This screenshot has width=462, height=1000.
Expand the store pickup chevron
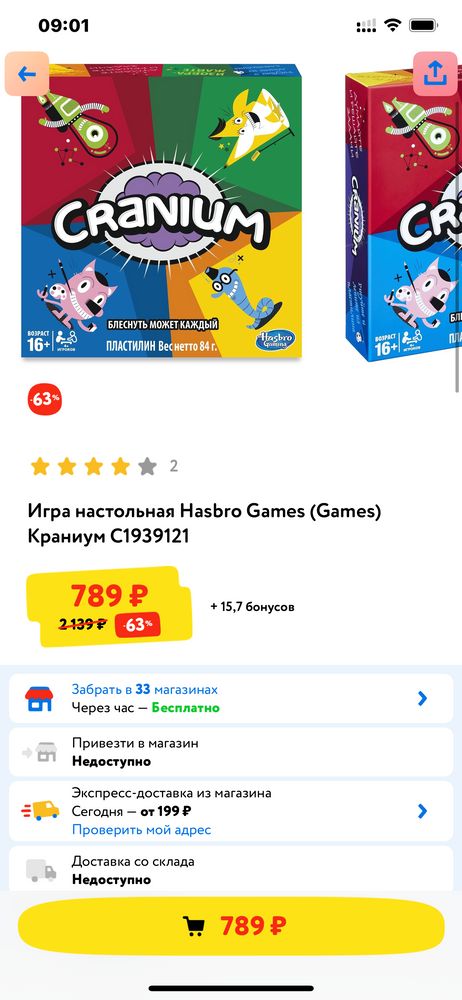click(x=422, y=698)
